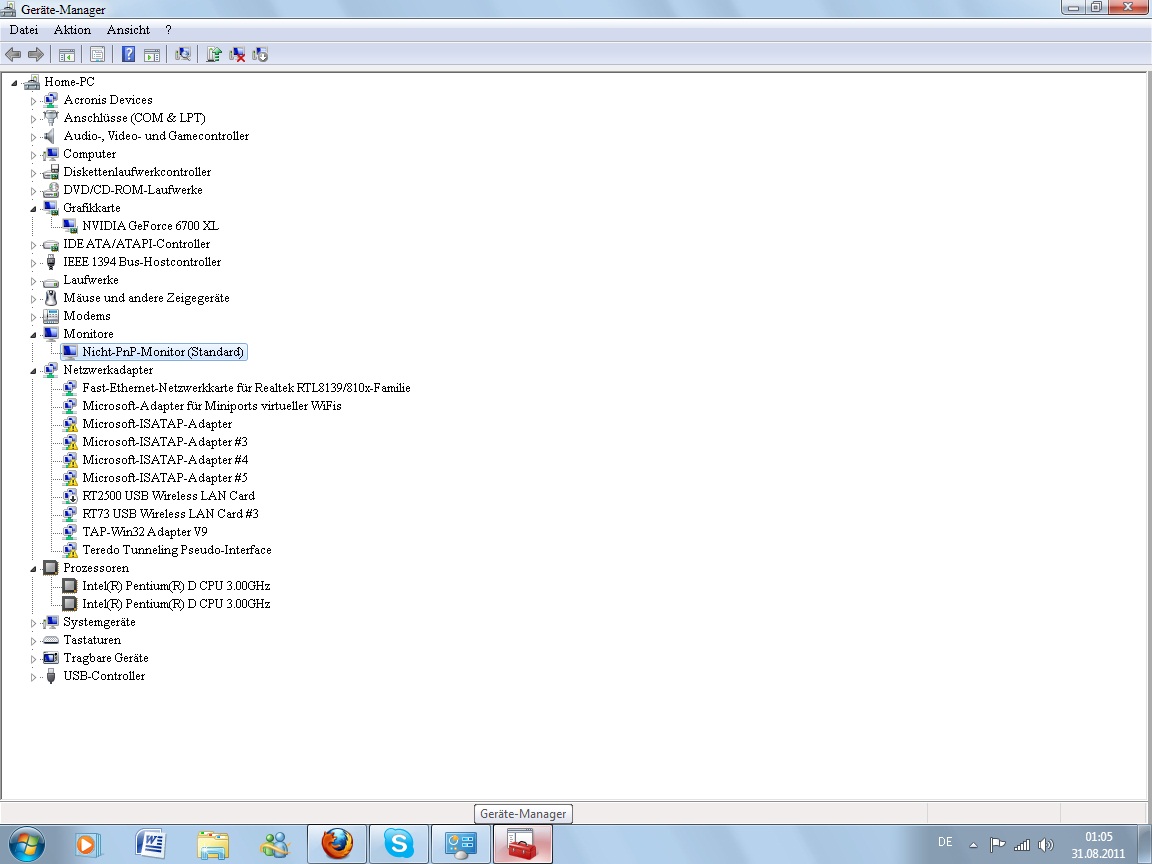
Task: Collapse the Monitore category
Action: (x=33, y=335)
